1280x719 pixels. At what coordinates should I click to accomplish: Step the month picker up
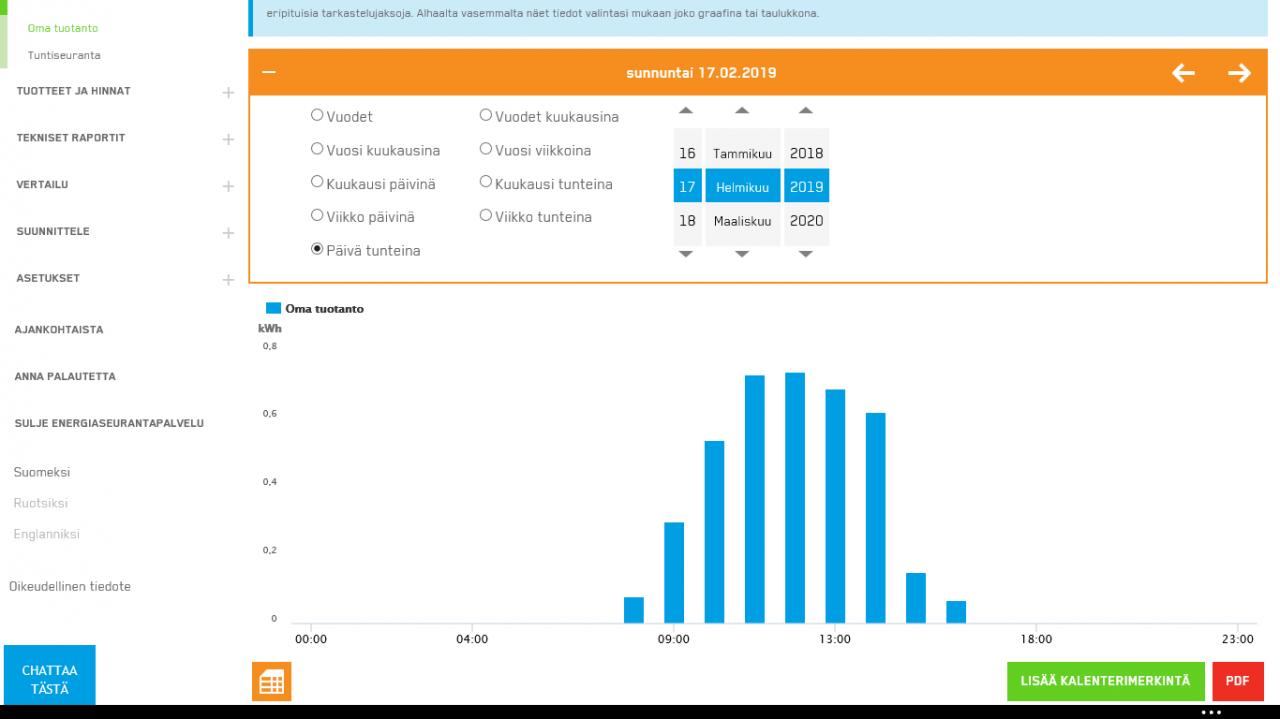pos(742,111)
